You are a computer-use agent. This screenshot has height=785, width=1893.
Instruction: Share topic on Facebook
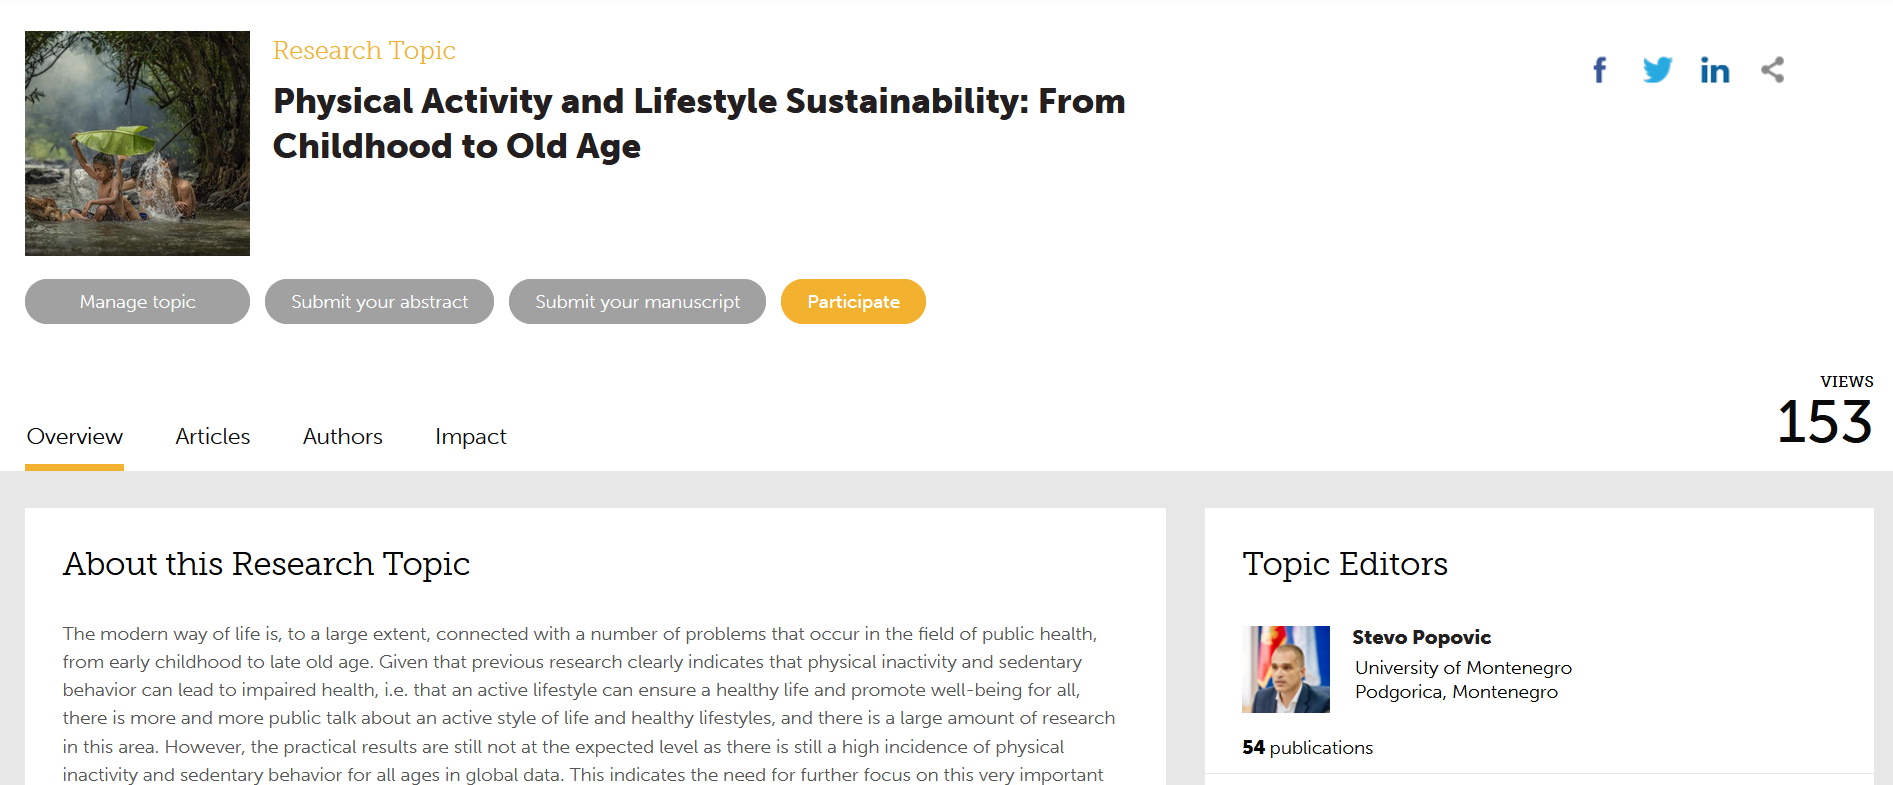tap(1600, 70)
